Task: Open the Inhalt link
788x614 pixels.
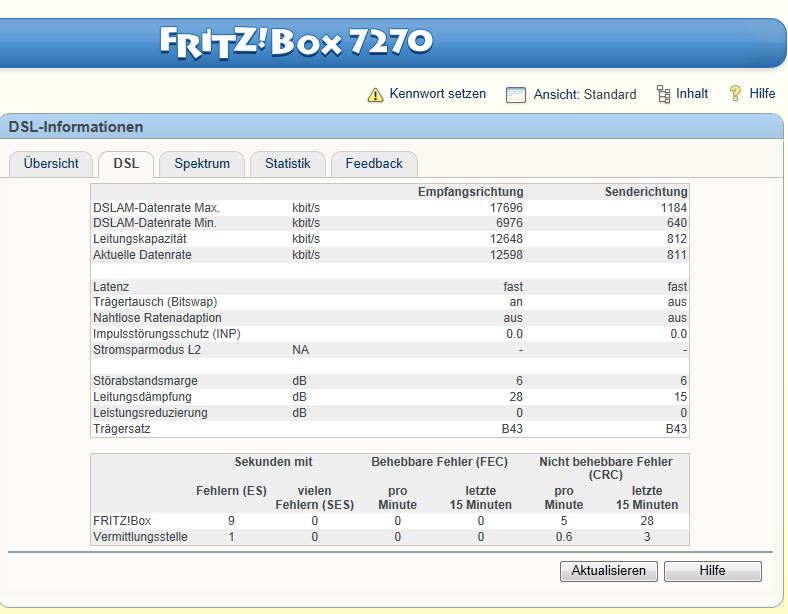Action: coord(692,94)
